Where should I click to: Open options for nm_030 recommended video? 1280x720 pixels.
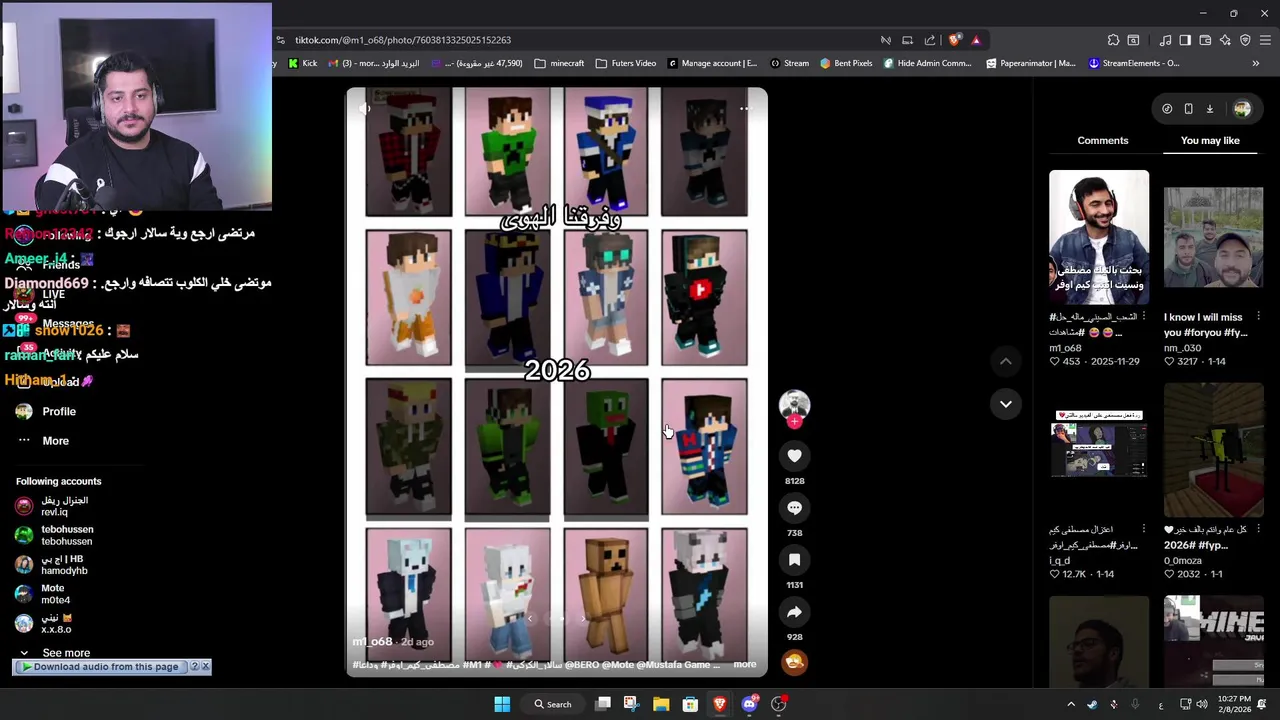coord(1258,317)
